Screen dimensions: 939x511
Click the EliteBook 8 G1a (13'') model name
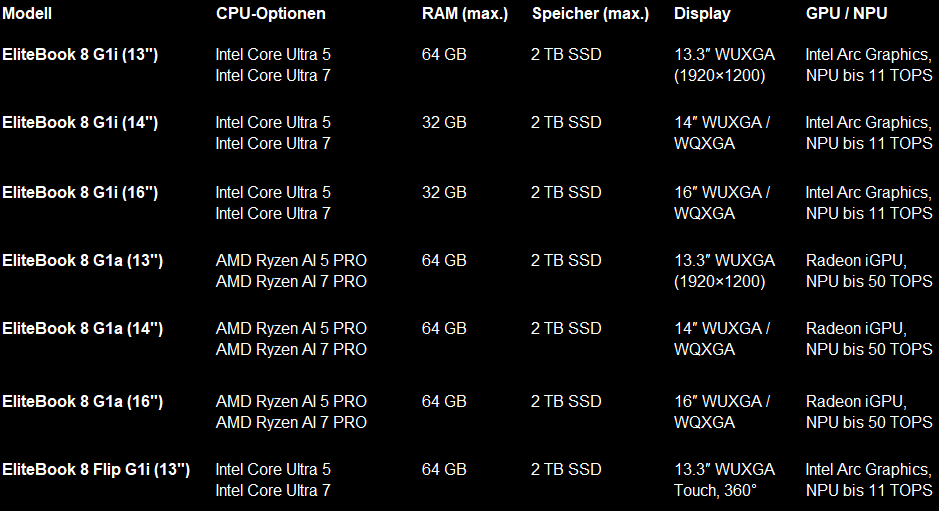[x=82, y=260]
